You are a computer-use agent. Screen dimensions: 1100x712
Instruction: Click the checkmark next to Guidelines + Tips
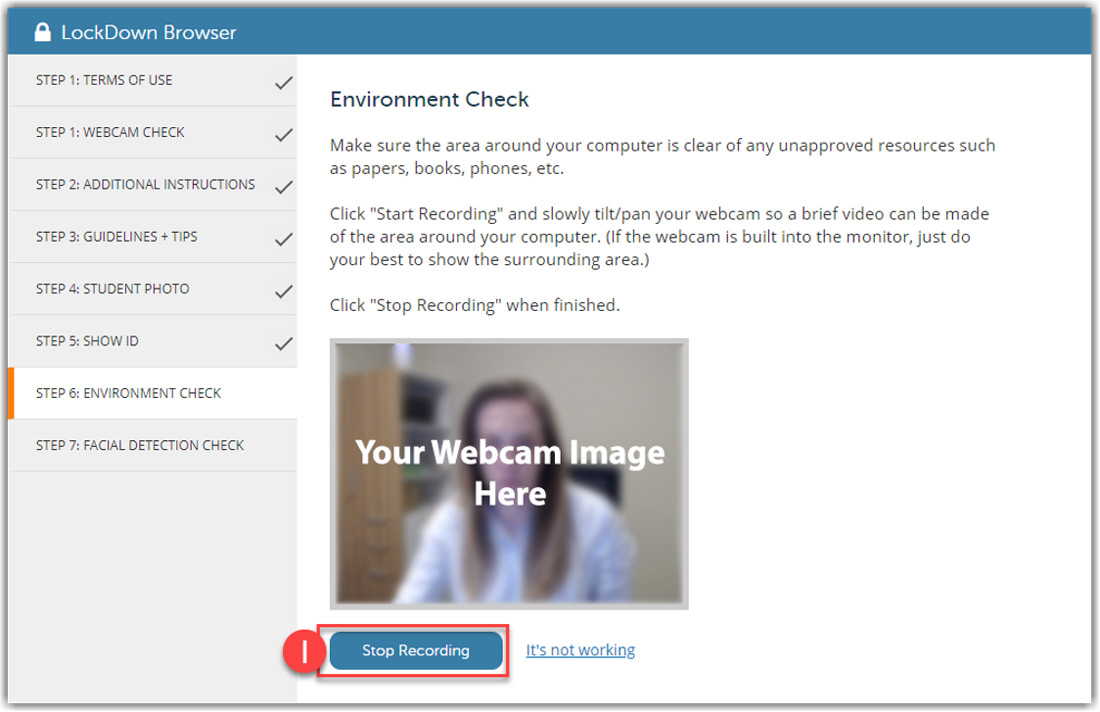(284, 239)
